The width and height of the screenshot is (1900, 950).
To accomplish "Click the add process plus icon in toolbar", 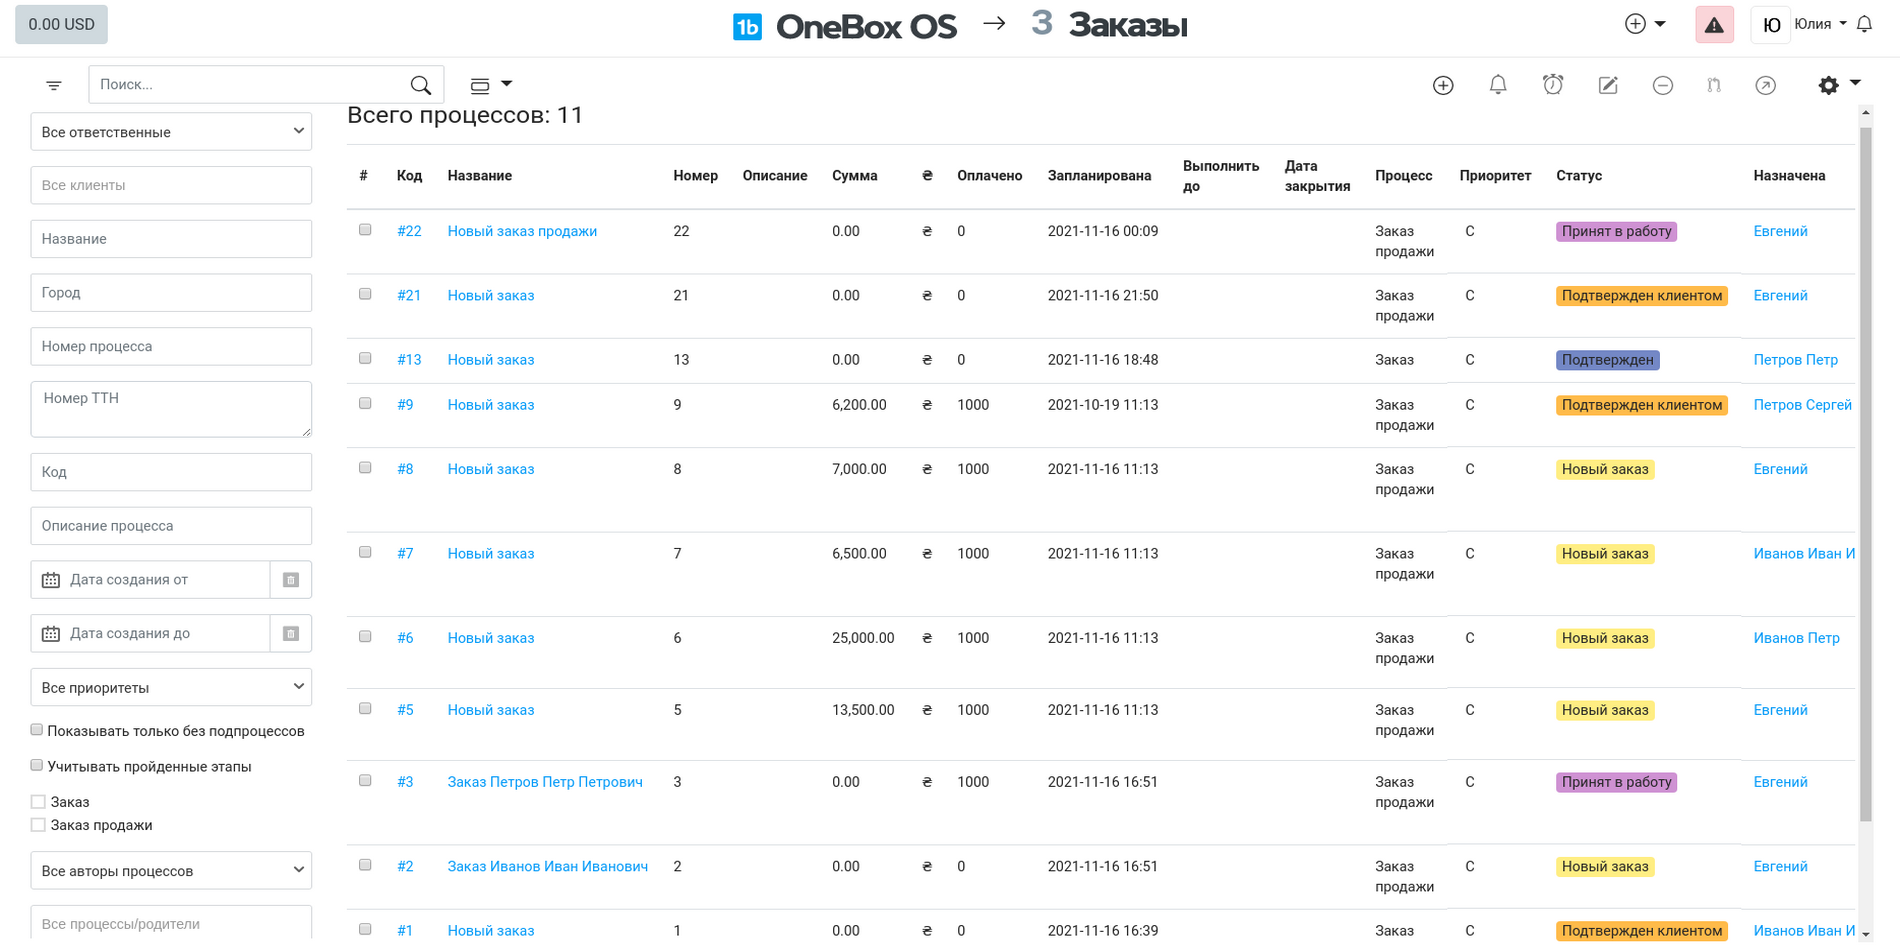I will pyautogui.click(x=1442, y=85).
